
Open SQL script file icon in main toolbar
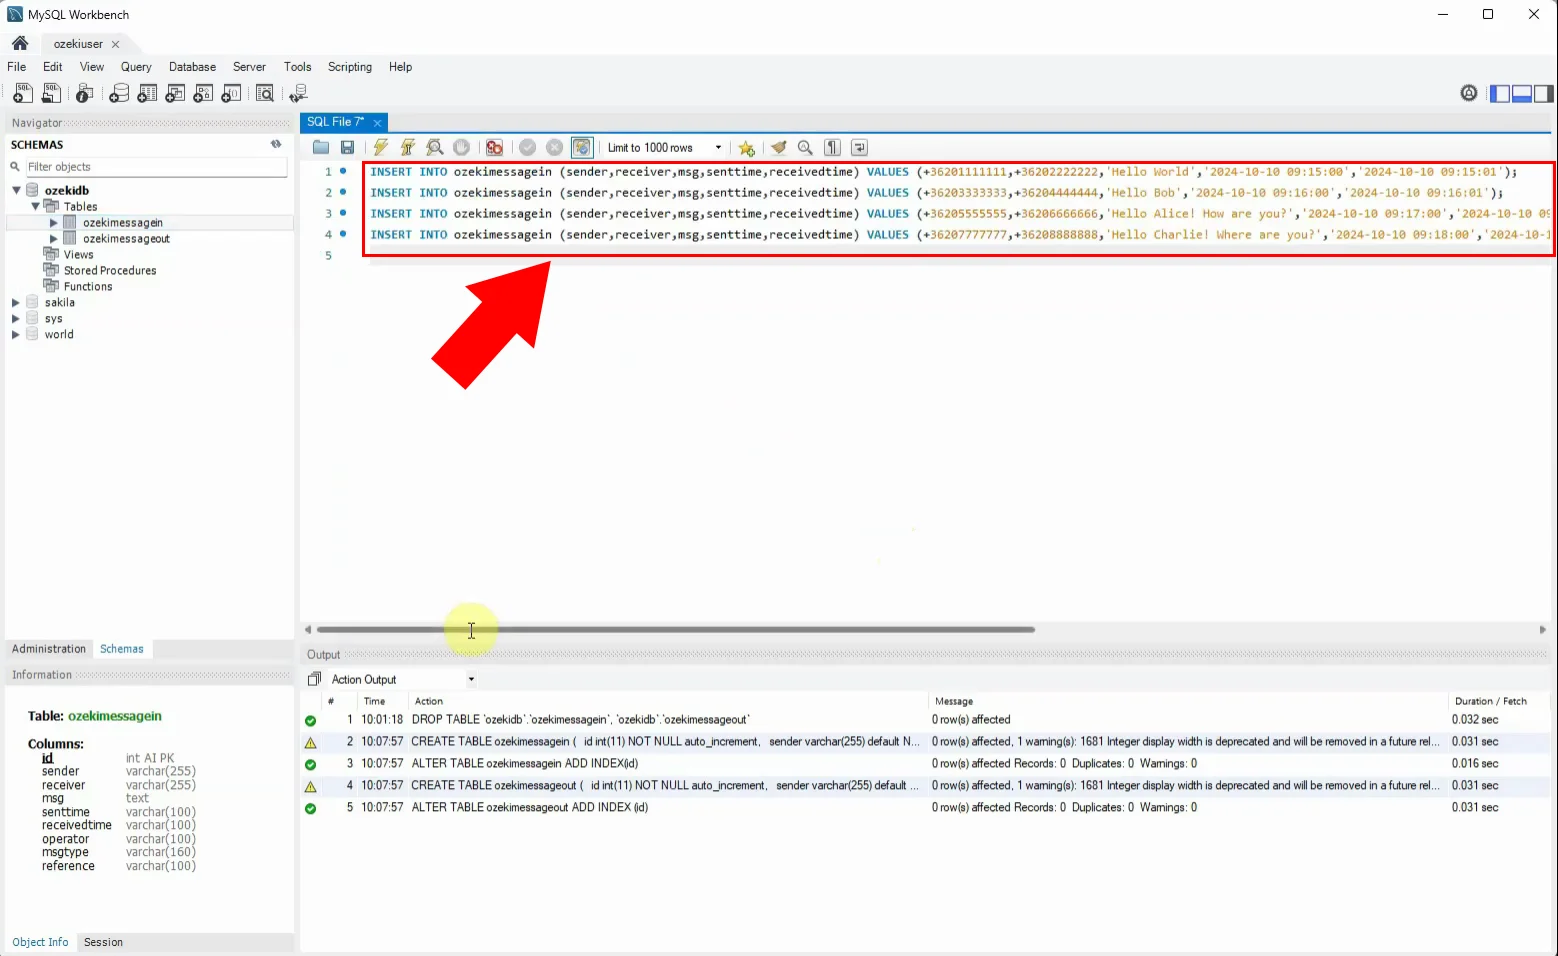coord(51,93)
